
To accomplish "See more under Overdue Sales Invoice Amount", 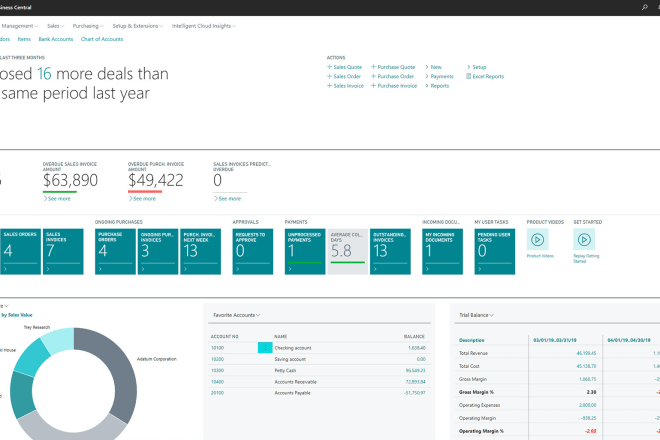I will coord(57,199).
